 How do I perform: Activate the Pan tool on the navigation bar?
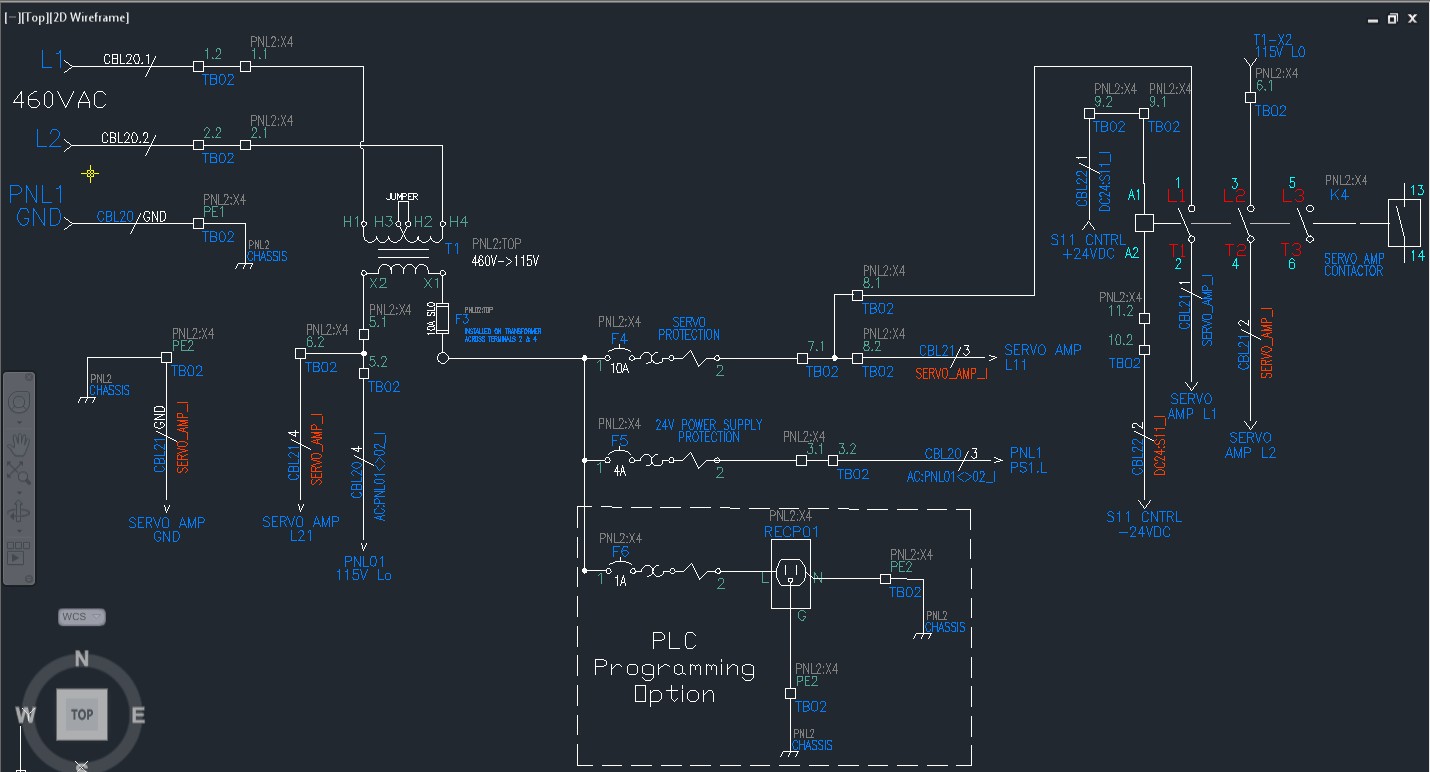20,443
